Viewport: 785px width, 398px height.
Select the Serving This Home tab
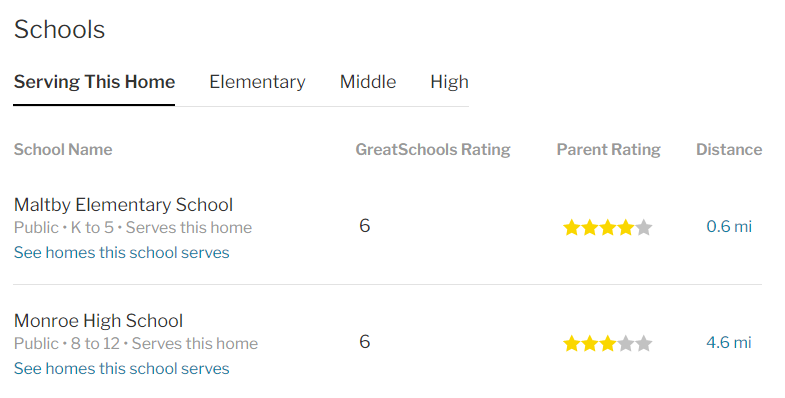pos(94,82)
